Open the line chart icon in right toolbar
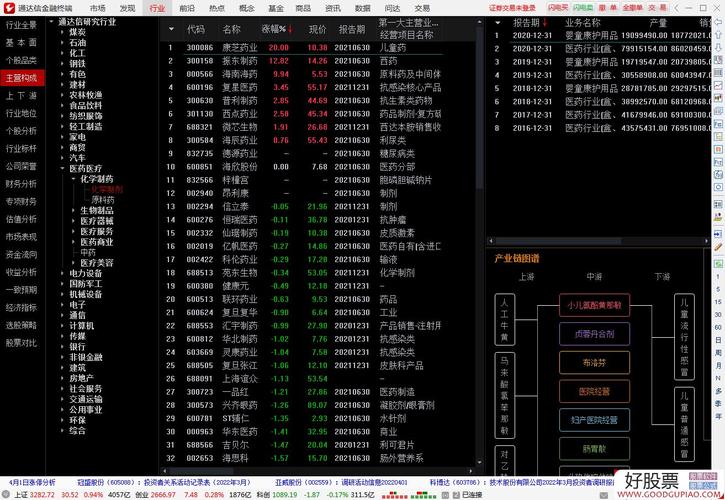This screenshot has width=725, height=500. point(718,86)
